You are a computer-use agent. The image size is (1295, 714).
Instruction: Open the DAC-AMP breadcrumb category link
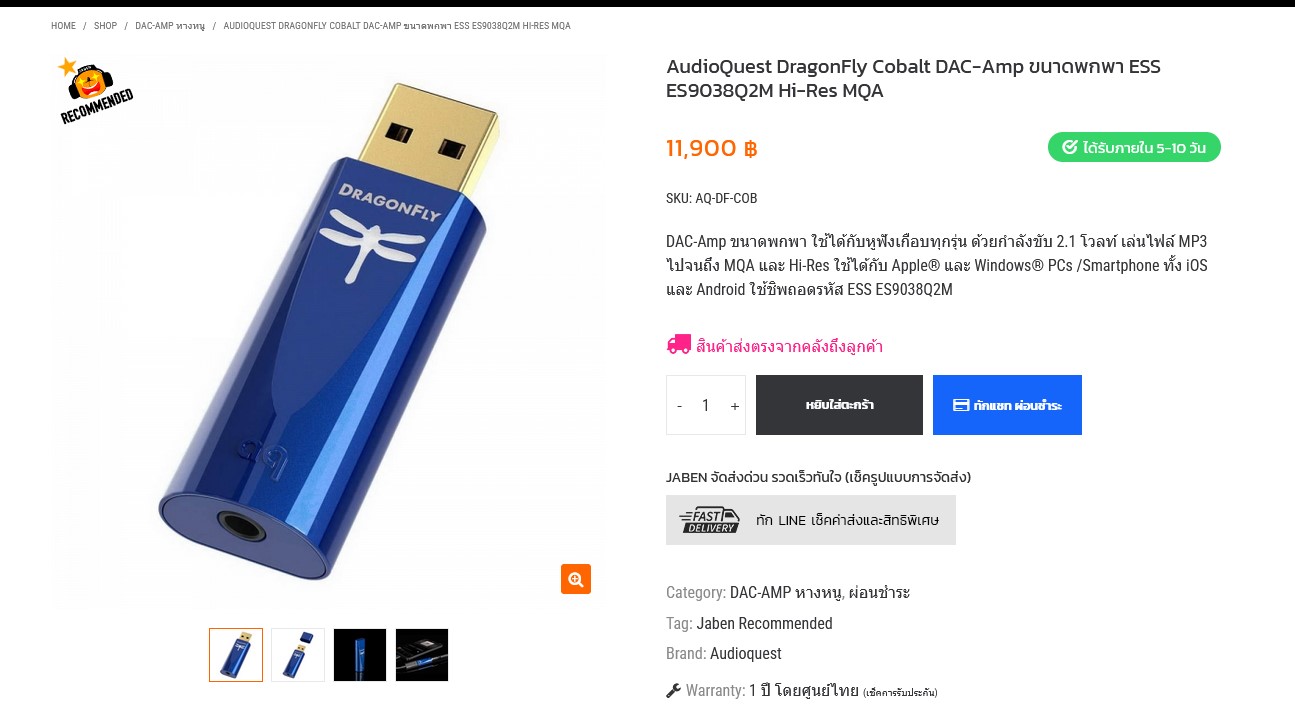point(170,26)
